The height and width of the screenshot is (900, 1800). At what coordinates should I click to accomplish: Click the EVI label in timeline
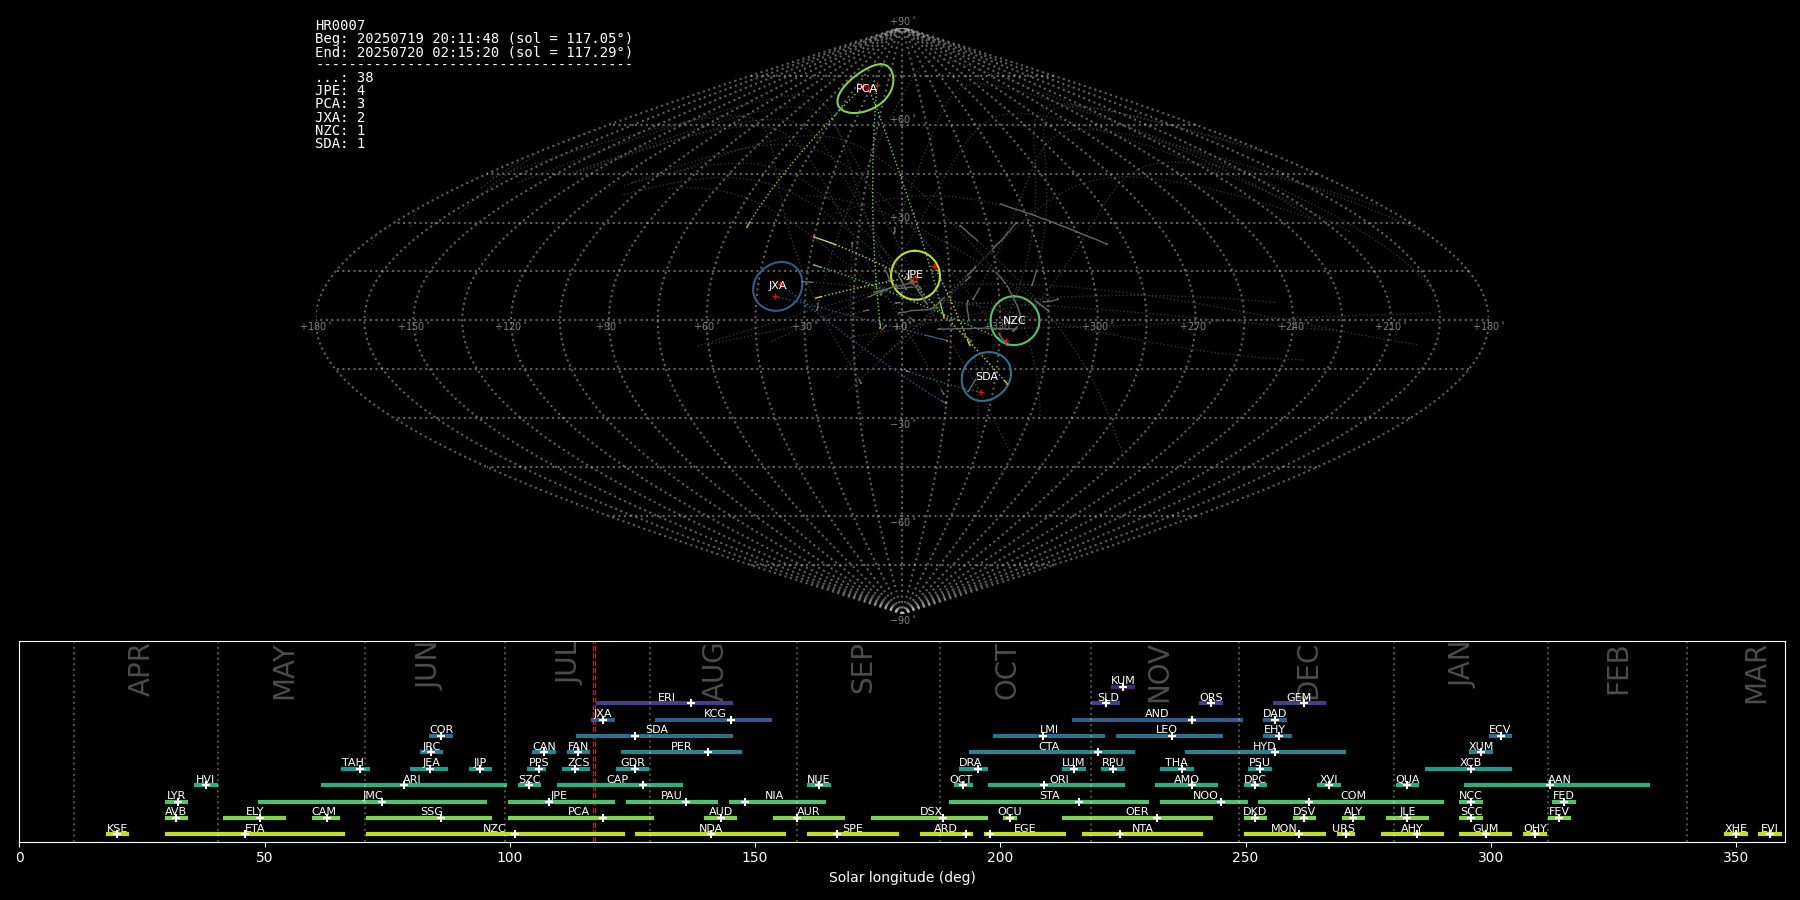pyautogui.click(x=1769, y=829)
